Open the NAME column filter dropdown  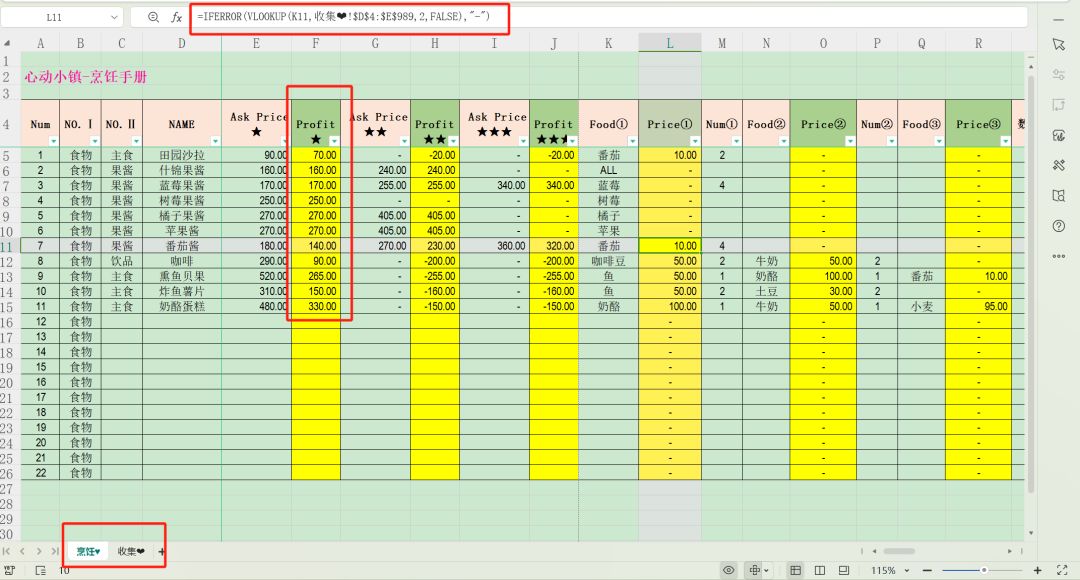(213, 141)
